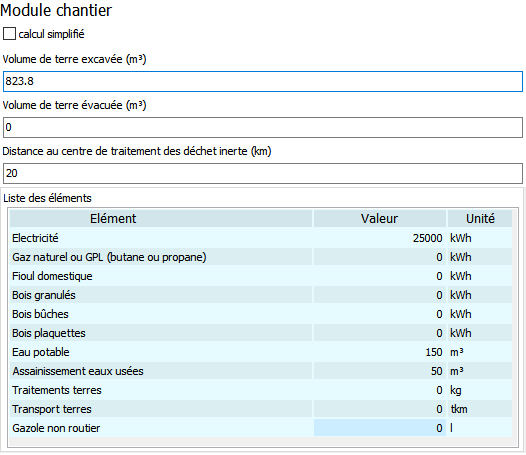Screen dimensions: 526x455
Task: Click the Bois bûches value cell
Action: tap(380, 314)
